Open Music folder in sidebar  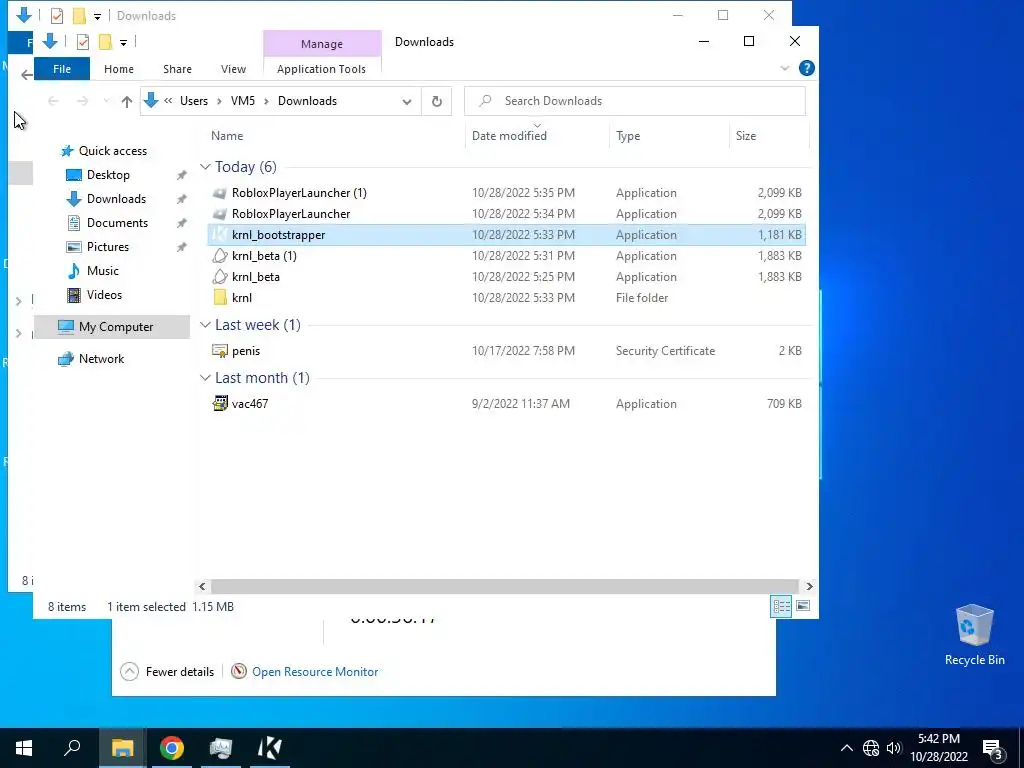pos(103,270)
